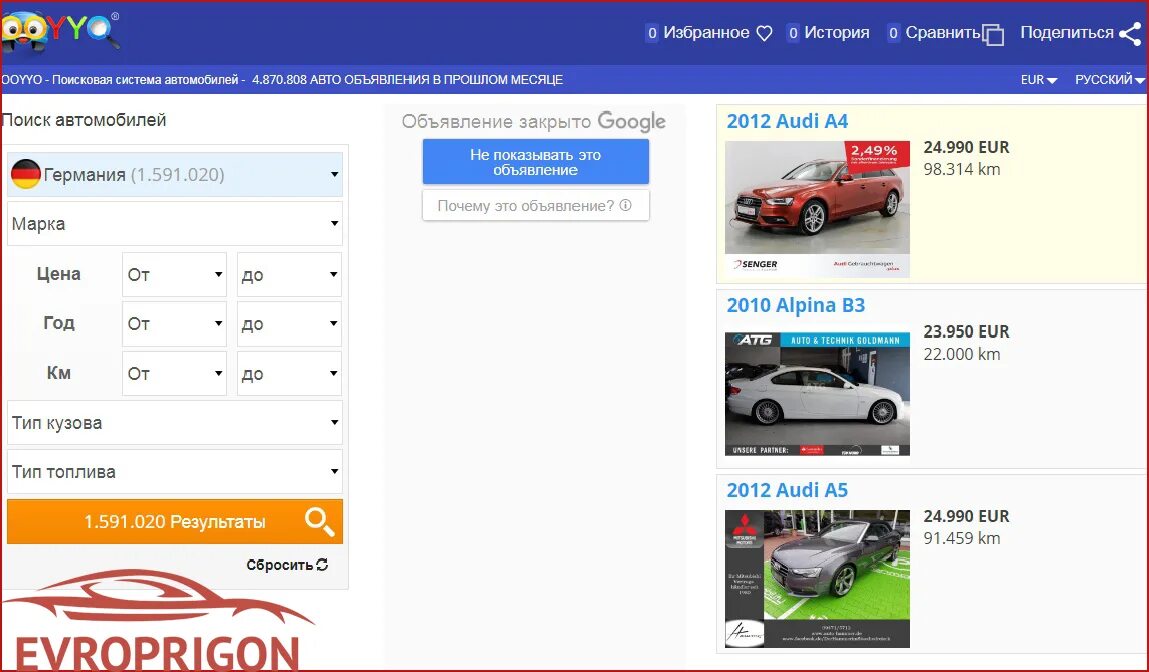Click the search magnifier on Результаты button
This screenshot has height=672, width=1149.
[x=320, y=521]
